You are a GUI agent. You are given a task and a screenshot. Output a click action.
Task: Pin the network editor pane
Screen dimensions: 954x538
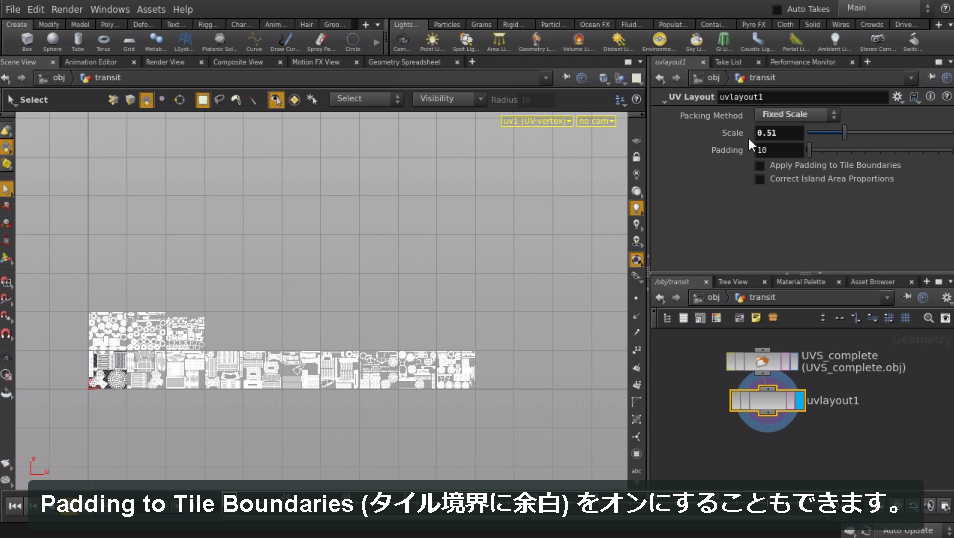coord(907,297)
